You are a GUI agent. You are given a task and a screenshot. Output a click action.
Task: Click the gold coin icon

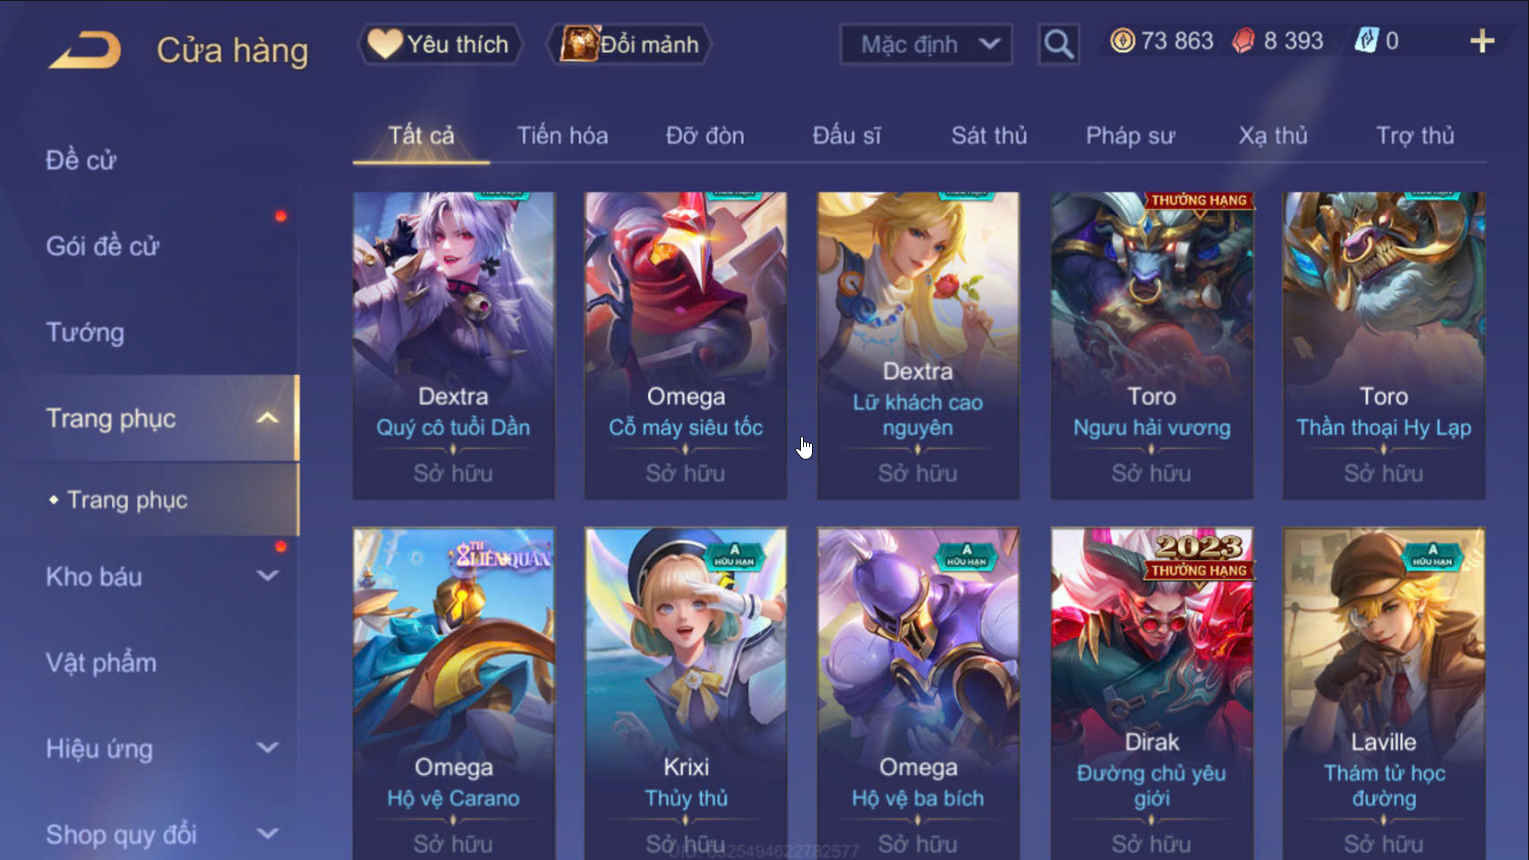click(x=1122, y=41)
